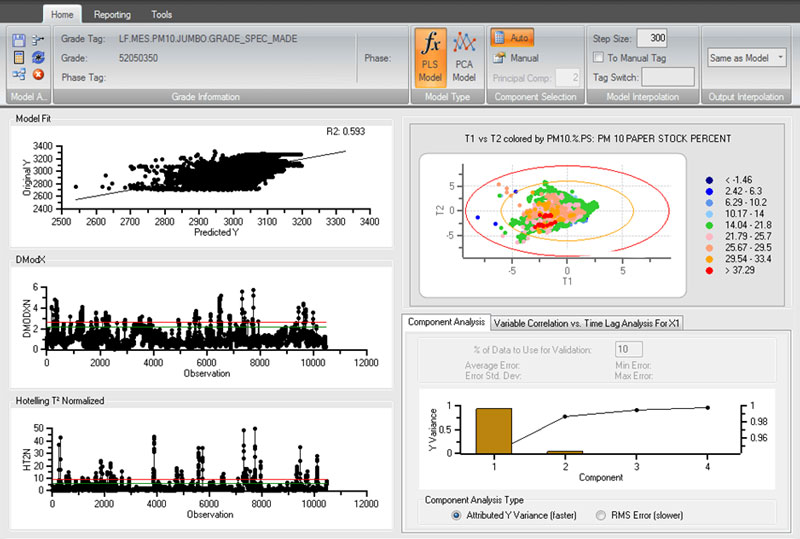This screenshot has height=539, width=800.
Task: Select RMS Error (slower) radio option
Action: coord(601,516)
